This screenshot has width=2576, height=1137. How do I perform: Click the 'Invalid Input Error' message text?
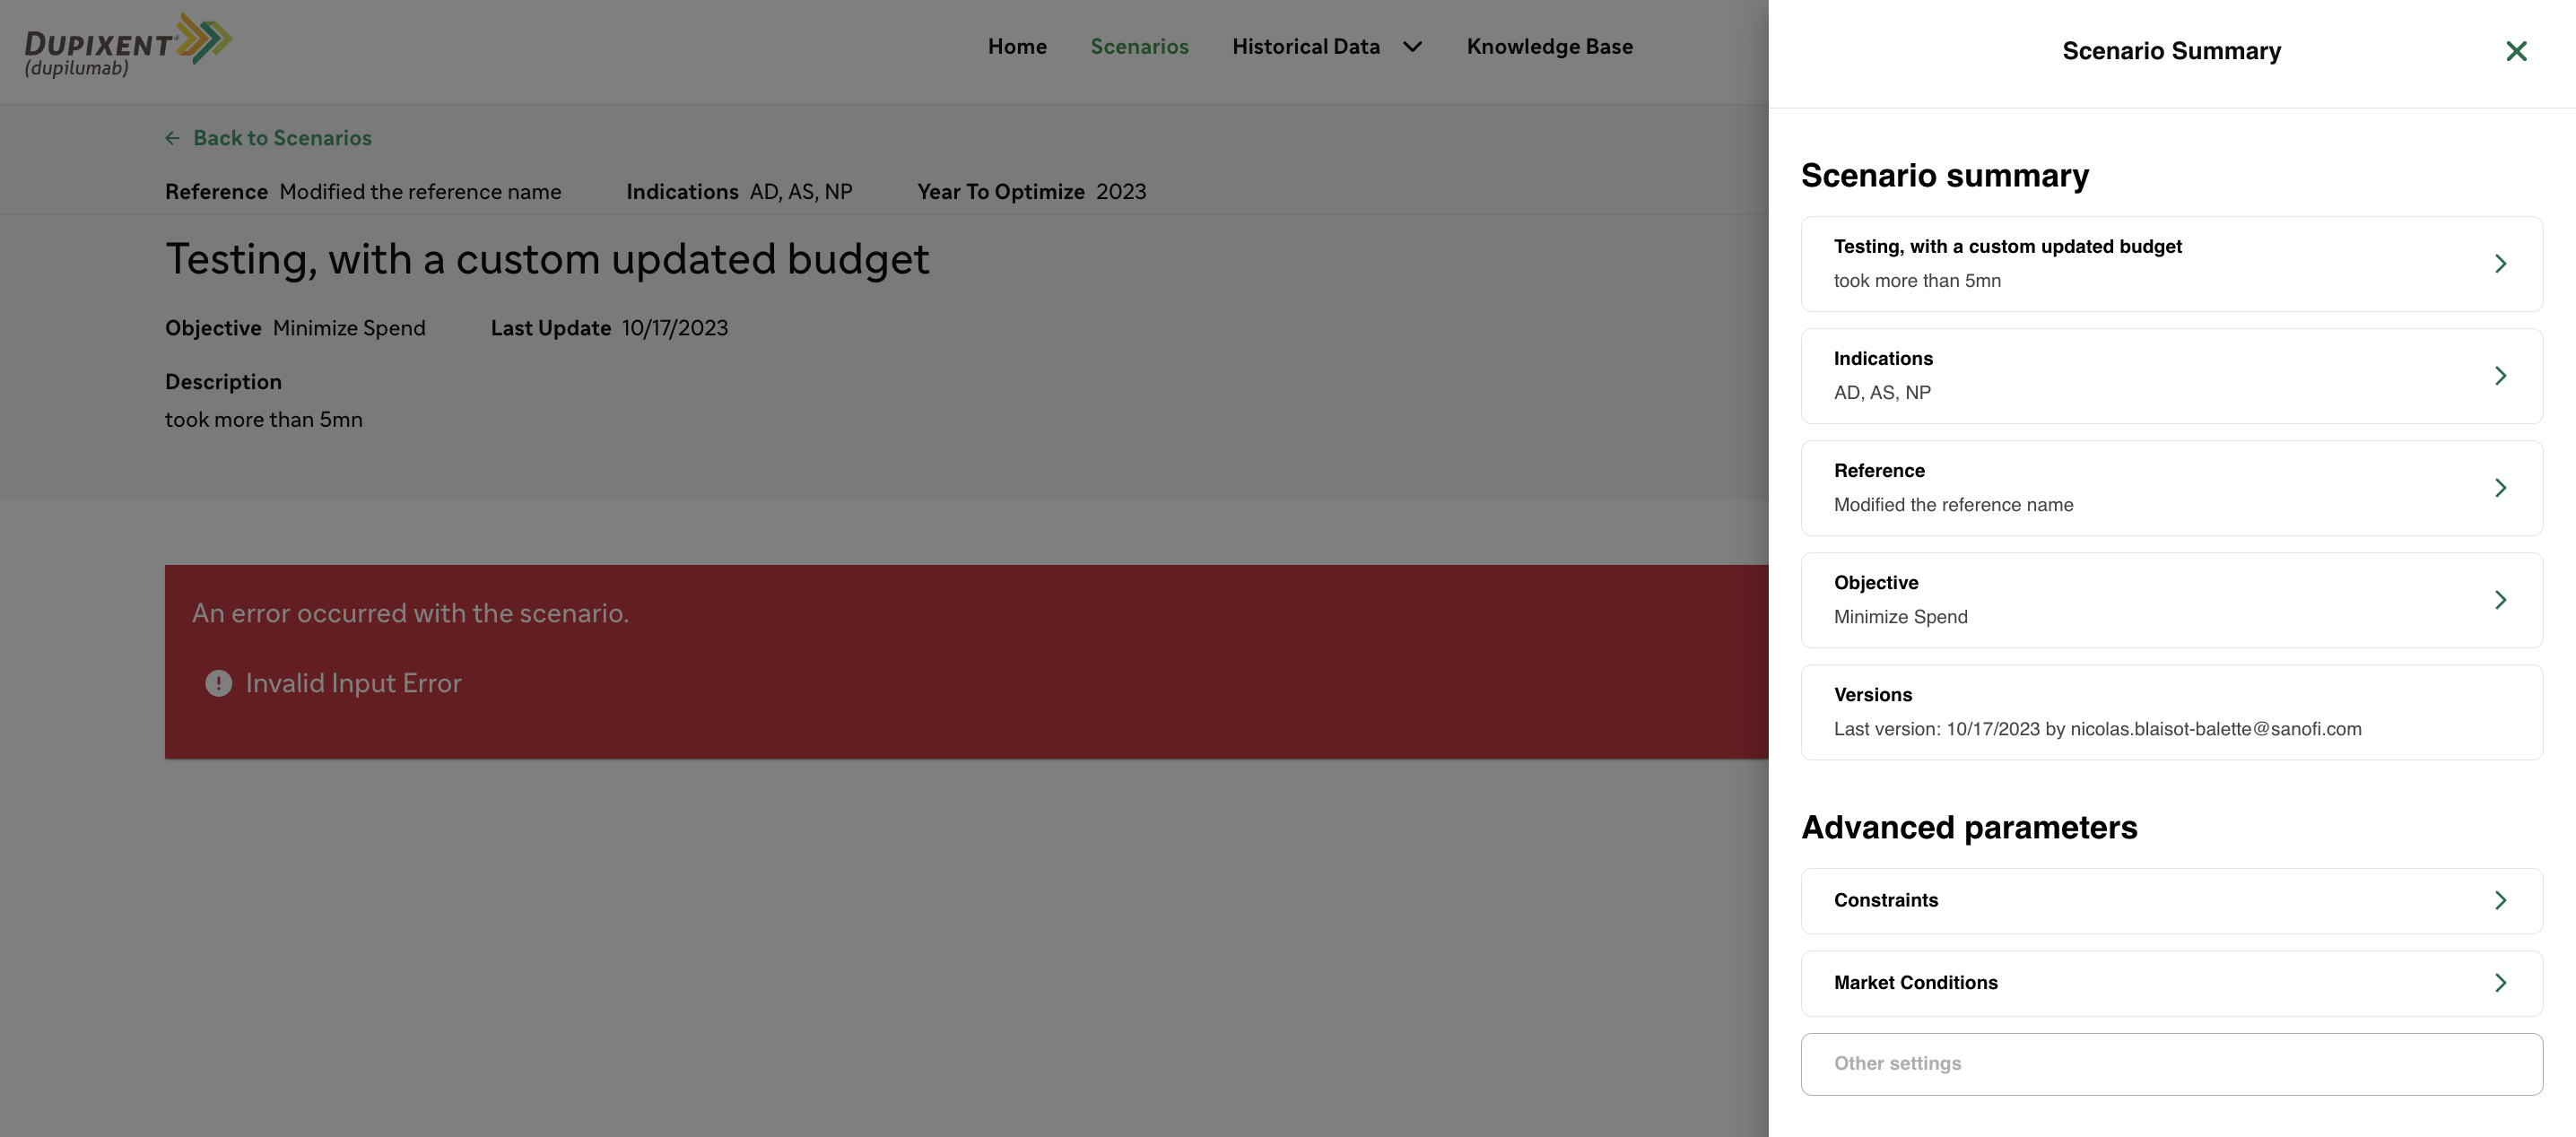click(353, 683)
